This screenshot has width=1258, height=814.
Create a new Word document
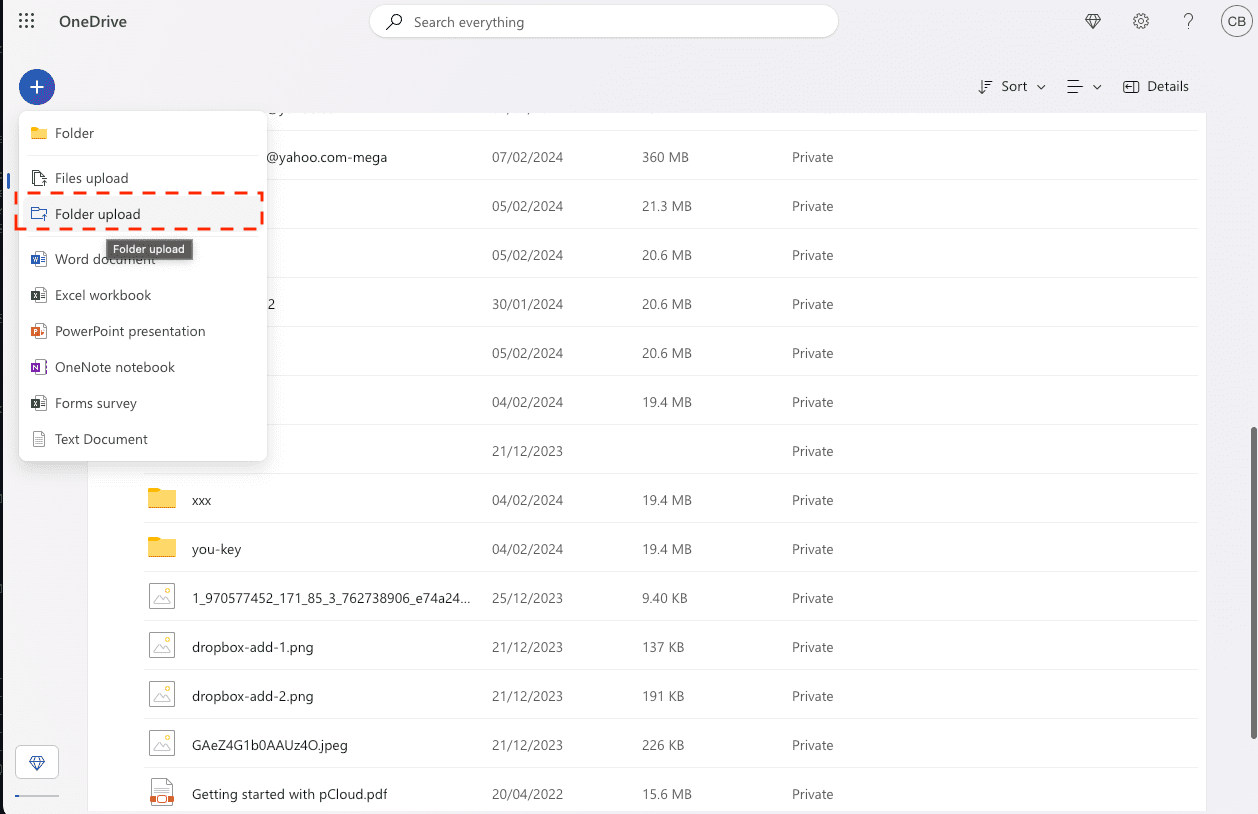[x=143, y=259]
